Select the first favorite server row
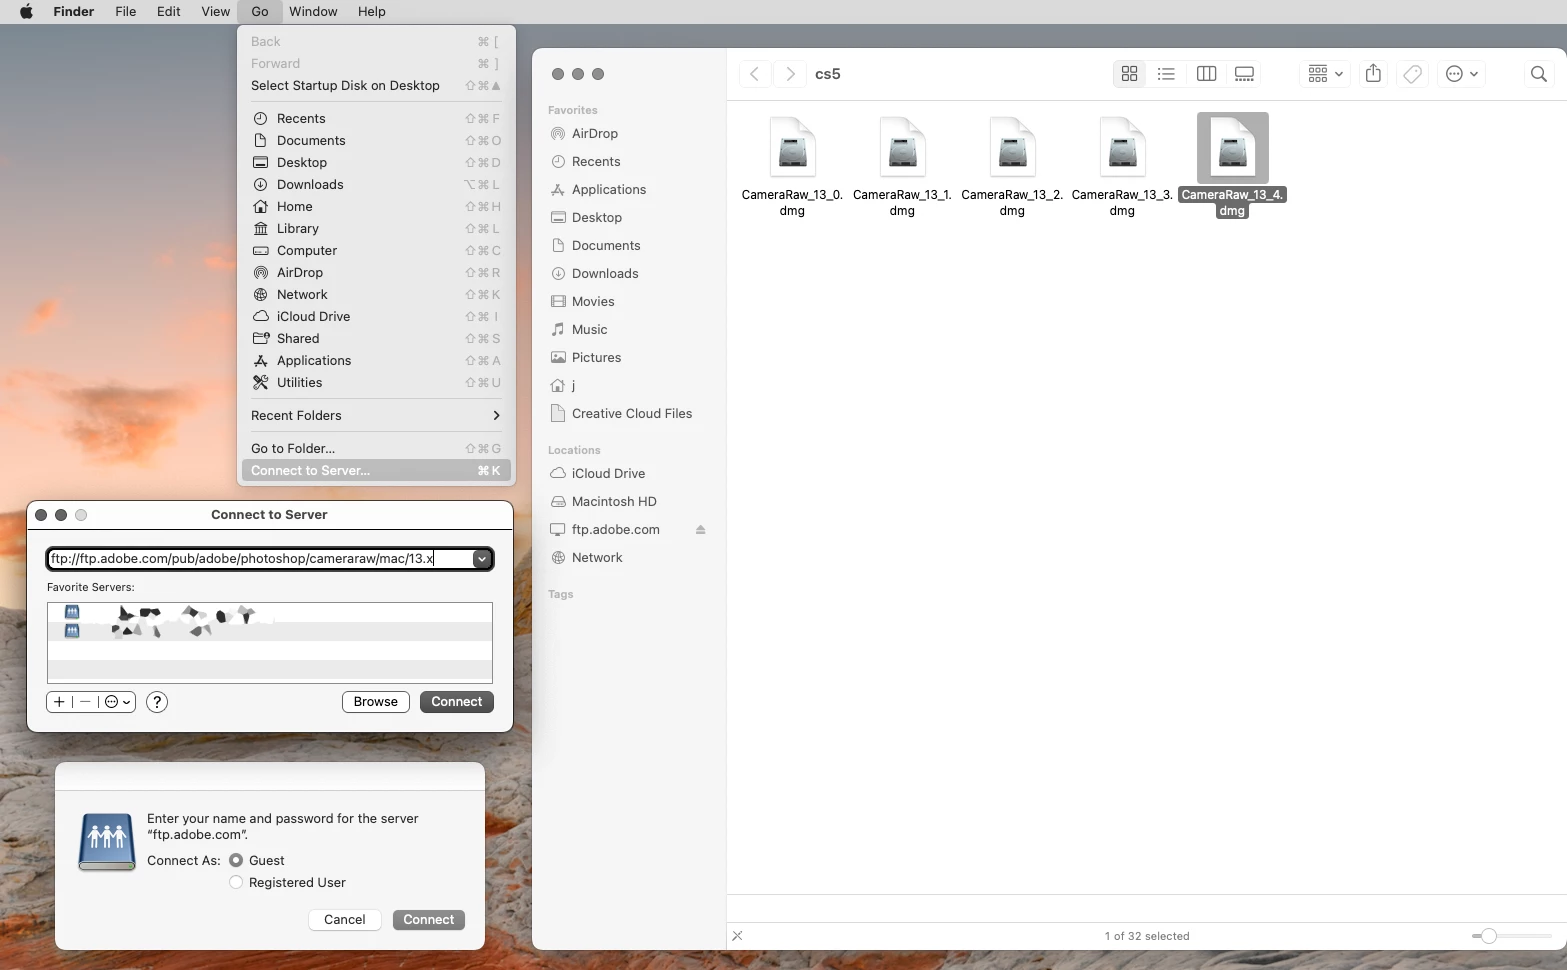Image resolution: width=1567 pixels, height=970 pixels. [270, 613]
